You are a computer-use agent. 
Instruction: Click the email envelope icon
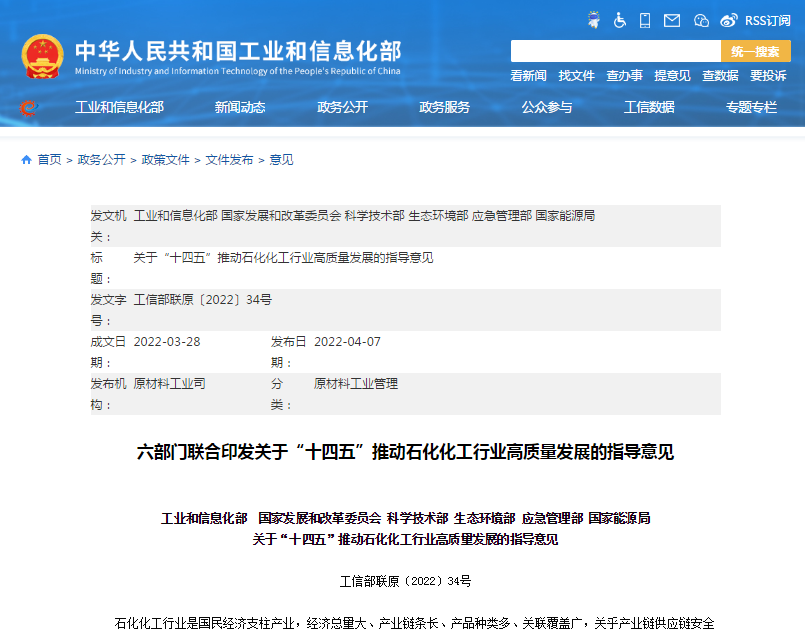click(671, 18)
